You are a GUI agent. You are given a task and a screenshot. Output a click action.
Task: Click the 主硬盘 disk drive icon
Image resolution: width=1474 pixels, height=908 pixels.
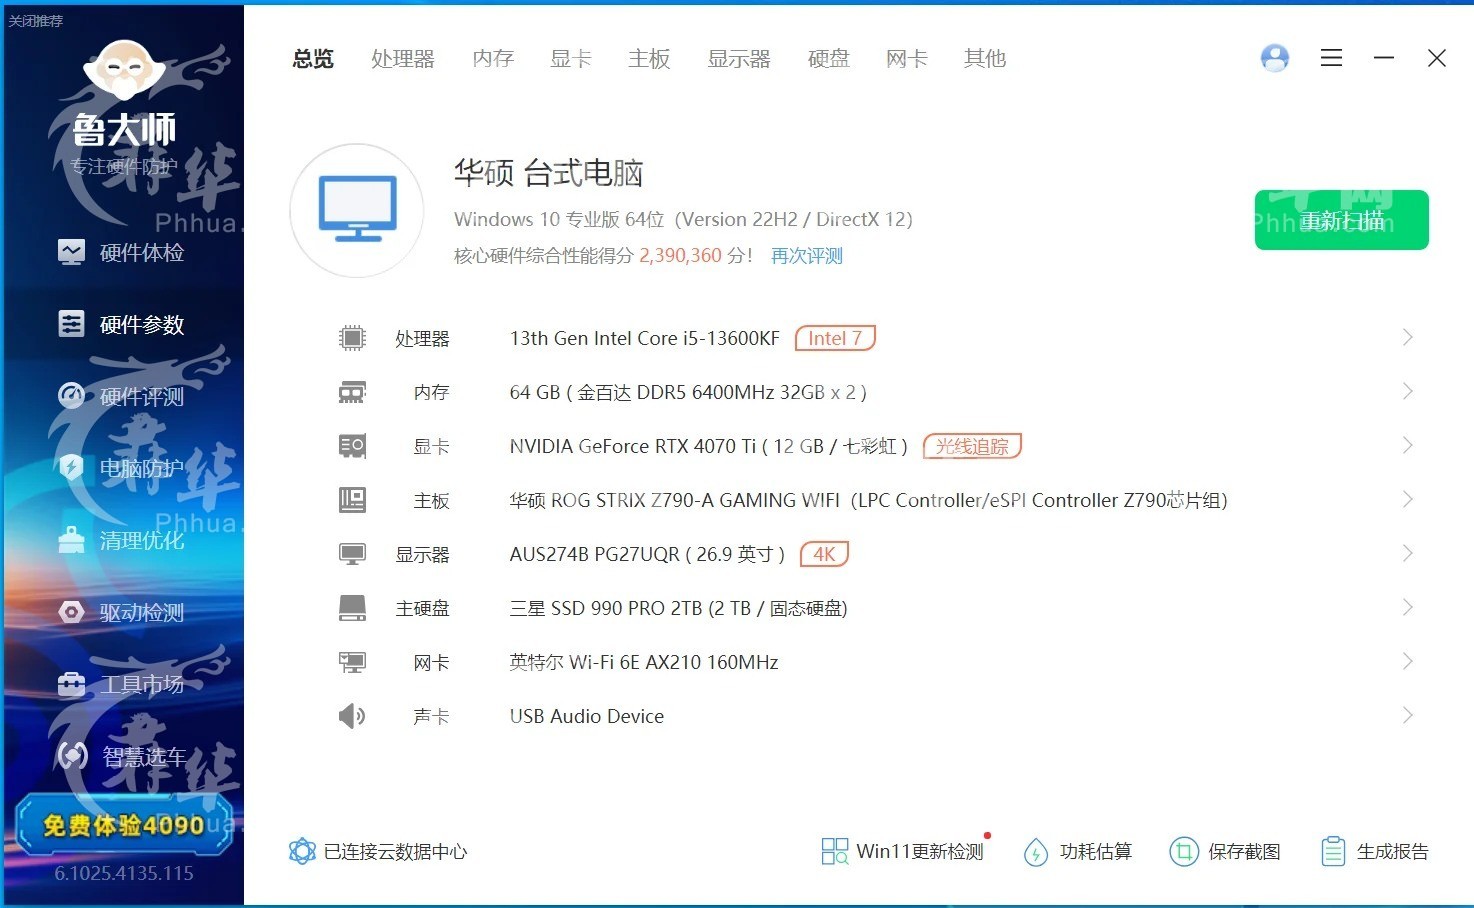pyautogui.click(x=352, y=608)
